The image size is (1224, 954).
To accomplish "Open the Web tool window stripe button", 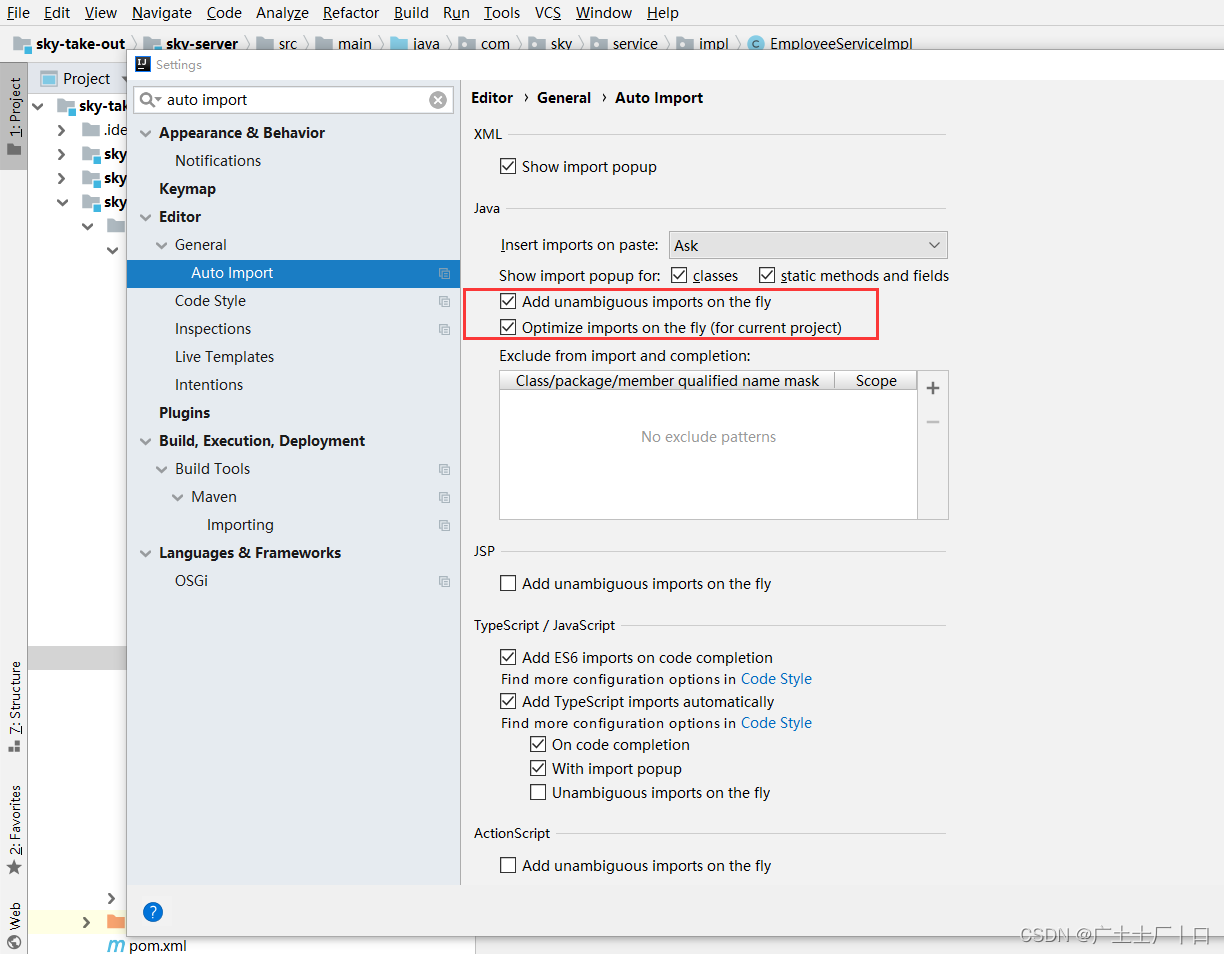I will pyautogui.click(x=14, y=926).
